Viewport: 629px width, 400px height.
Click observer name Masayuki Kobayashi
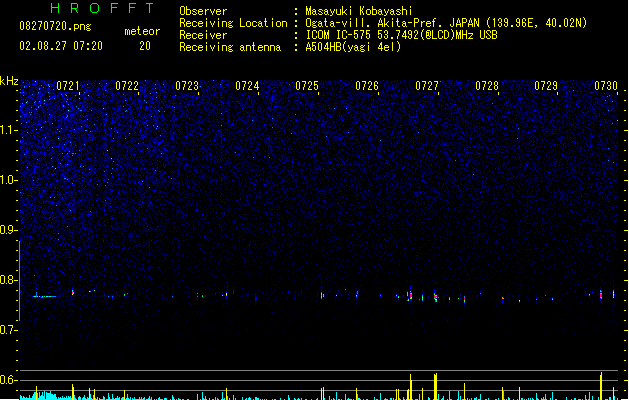[359, 11]
